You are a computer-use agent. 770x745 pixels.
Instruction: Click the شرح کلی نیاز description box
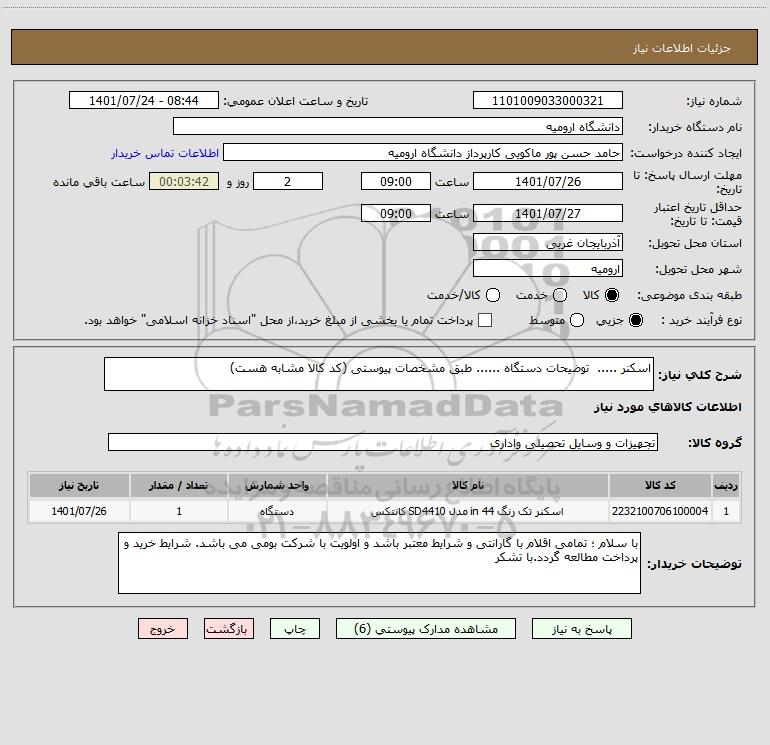point(379,374)
